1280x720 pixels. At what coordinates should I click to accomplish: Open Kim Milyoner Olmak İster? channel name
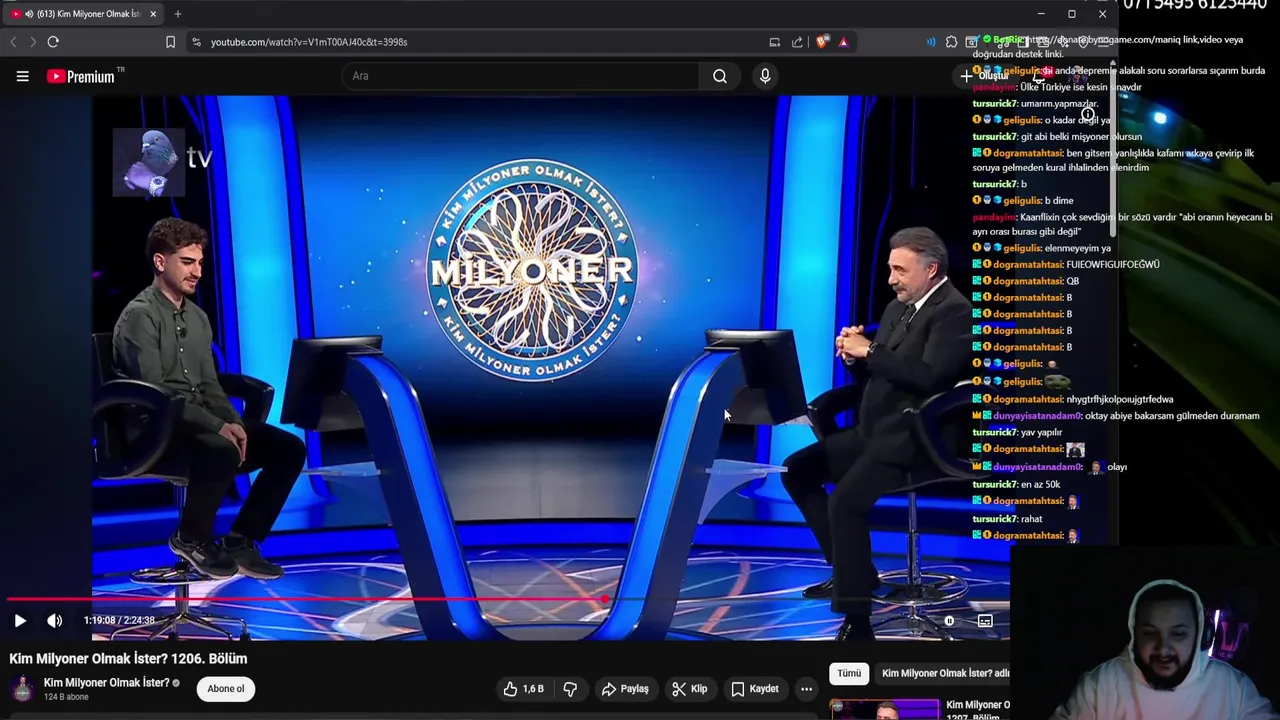point(106,683)
